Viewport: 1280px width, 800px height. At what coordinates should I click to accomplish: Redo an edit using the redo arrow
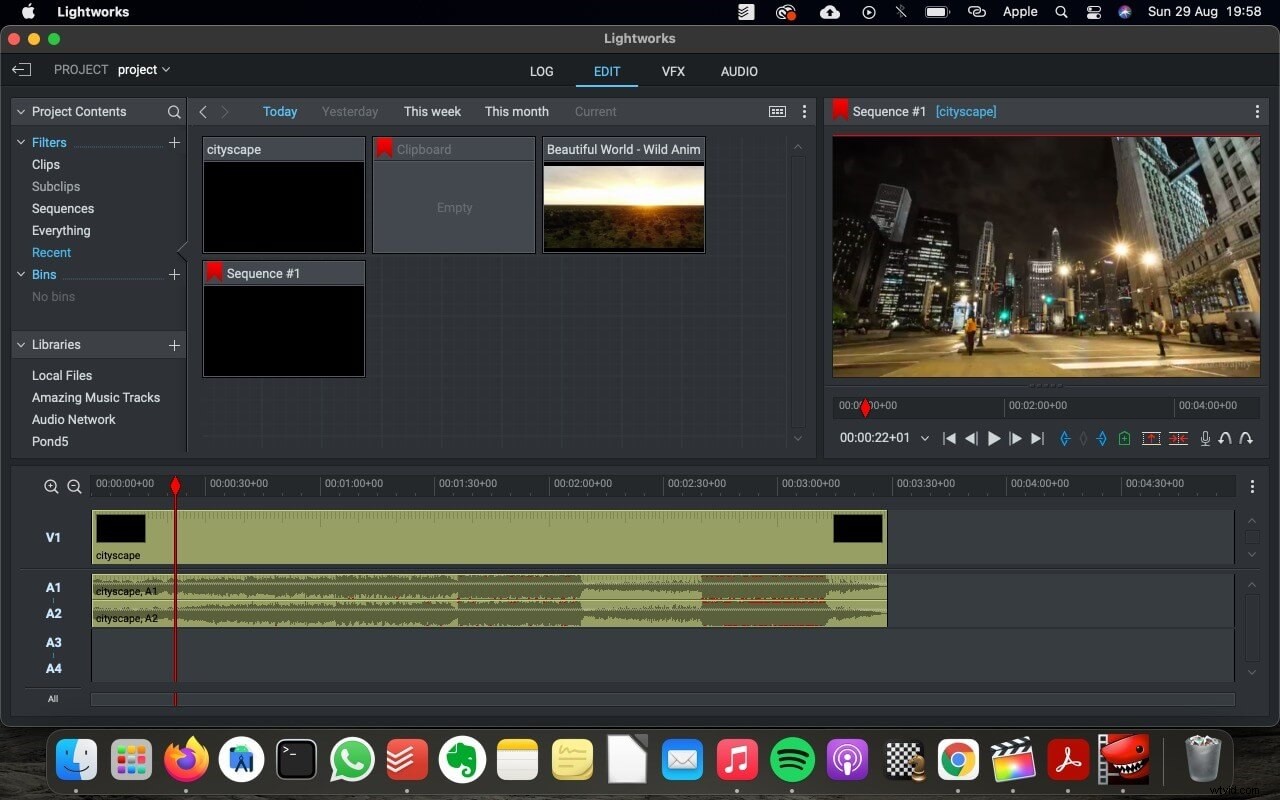(x=1246, y=438)
